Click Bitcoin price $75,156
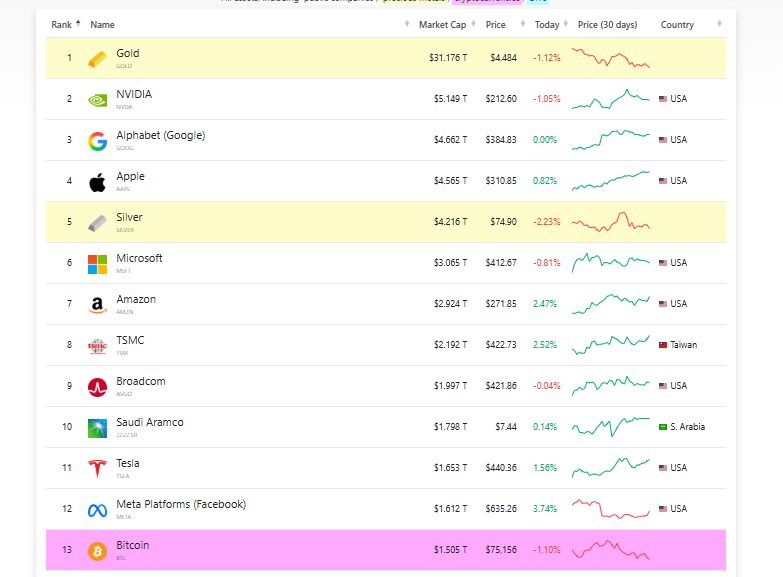 coord(501,550)
